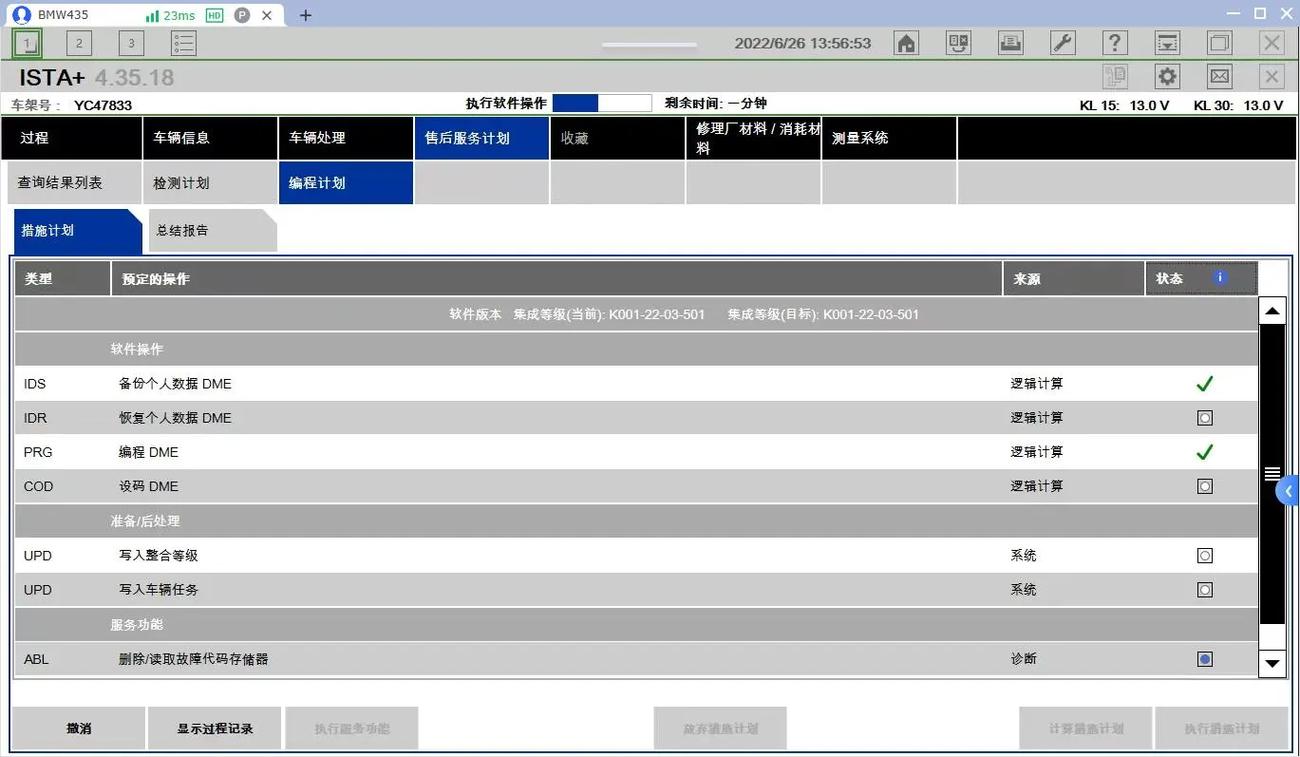
Task: Expand the blue side panel arrow
Action: 1288,491
